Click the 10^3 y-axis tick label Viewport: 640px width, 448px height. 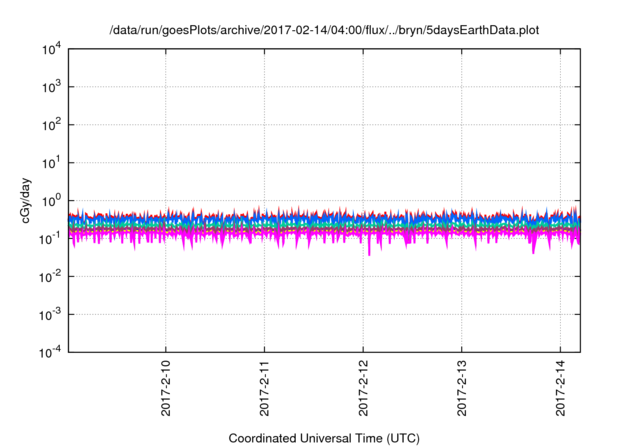pos(51,87)
